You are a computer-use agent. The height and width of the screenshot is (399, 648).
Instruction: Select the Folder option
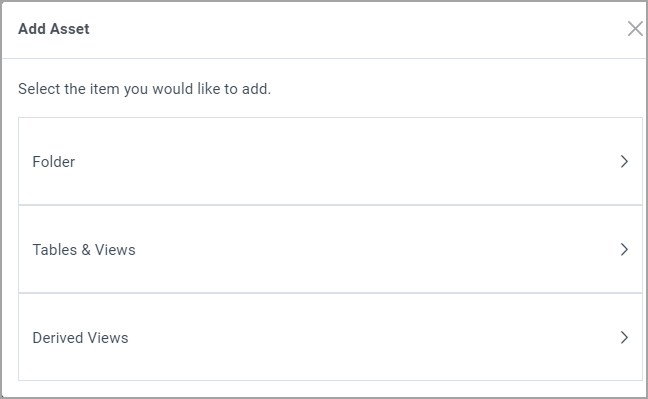330,161
